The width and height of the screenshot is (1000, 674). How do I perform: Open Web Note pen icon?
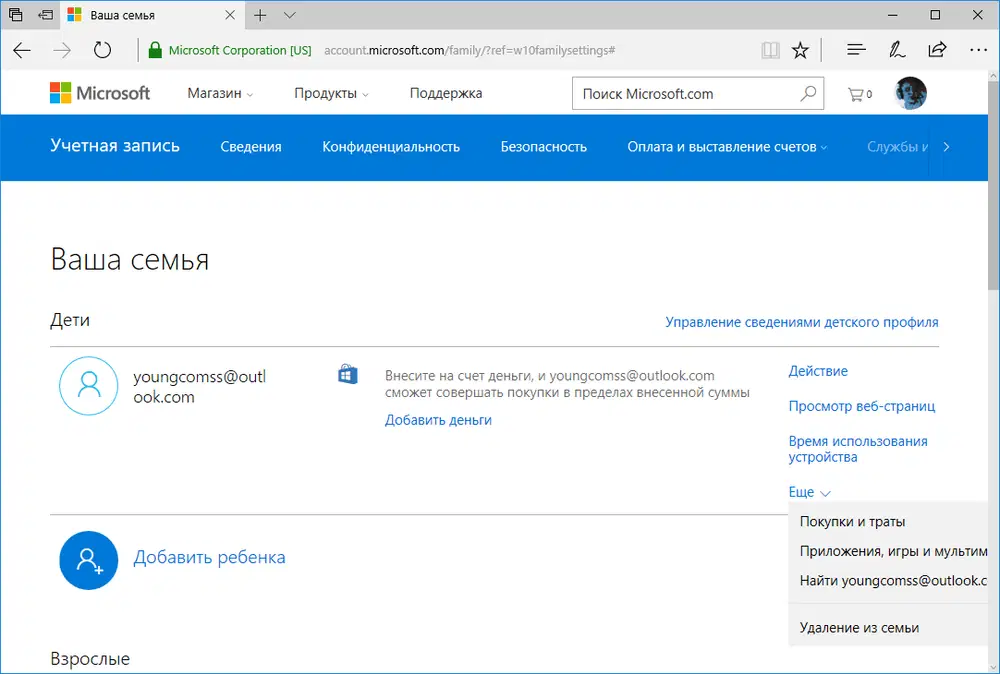[x=897, y=50]
